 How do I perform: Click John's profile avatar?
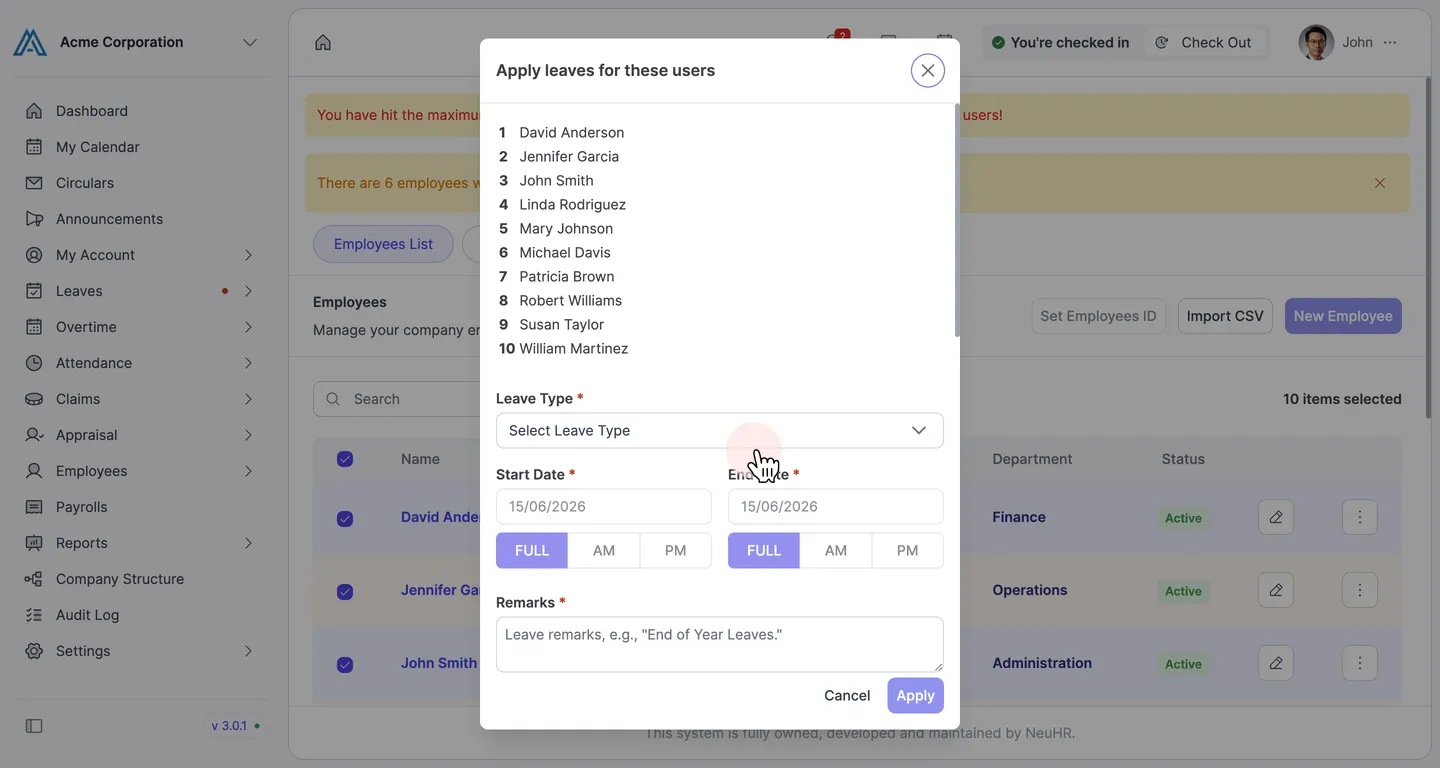(1316, 42)
